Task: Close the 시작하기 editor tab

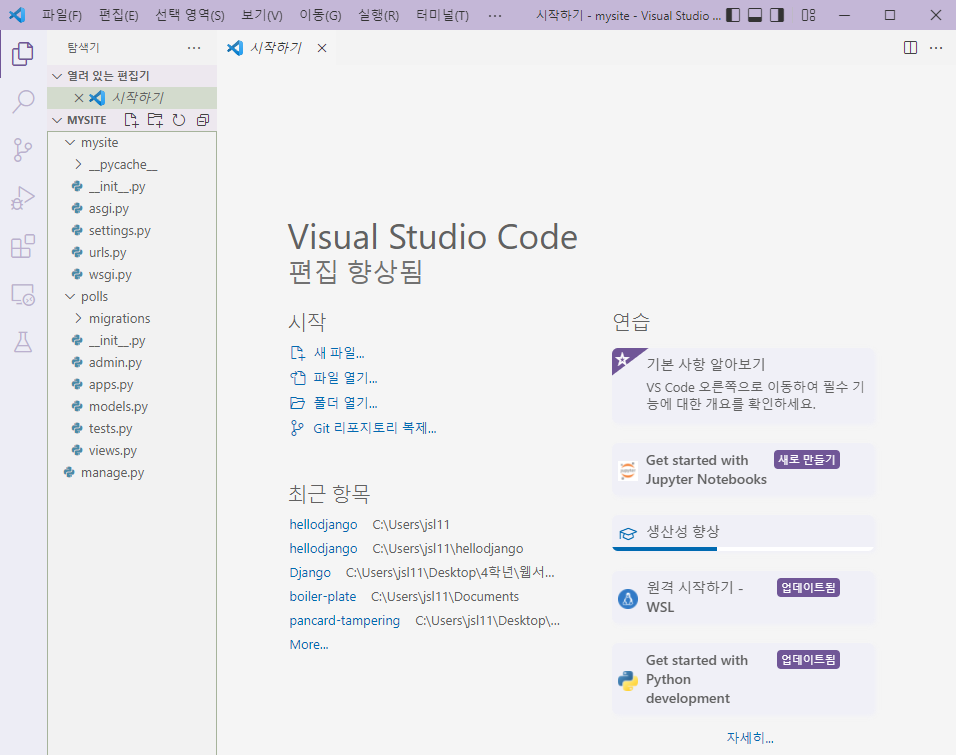Action: (x=322, y=48)
